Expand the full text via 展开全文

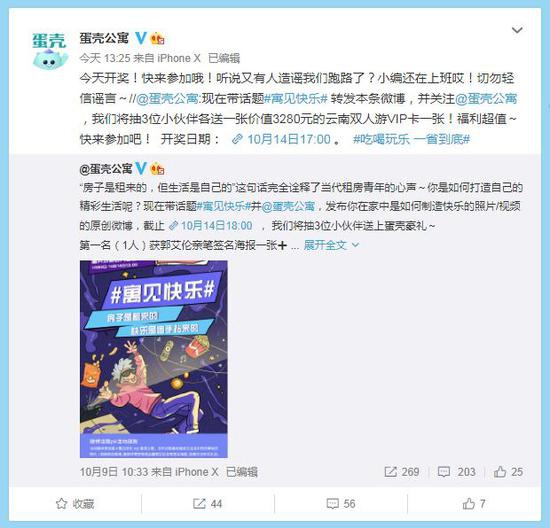(331, 245)
